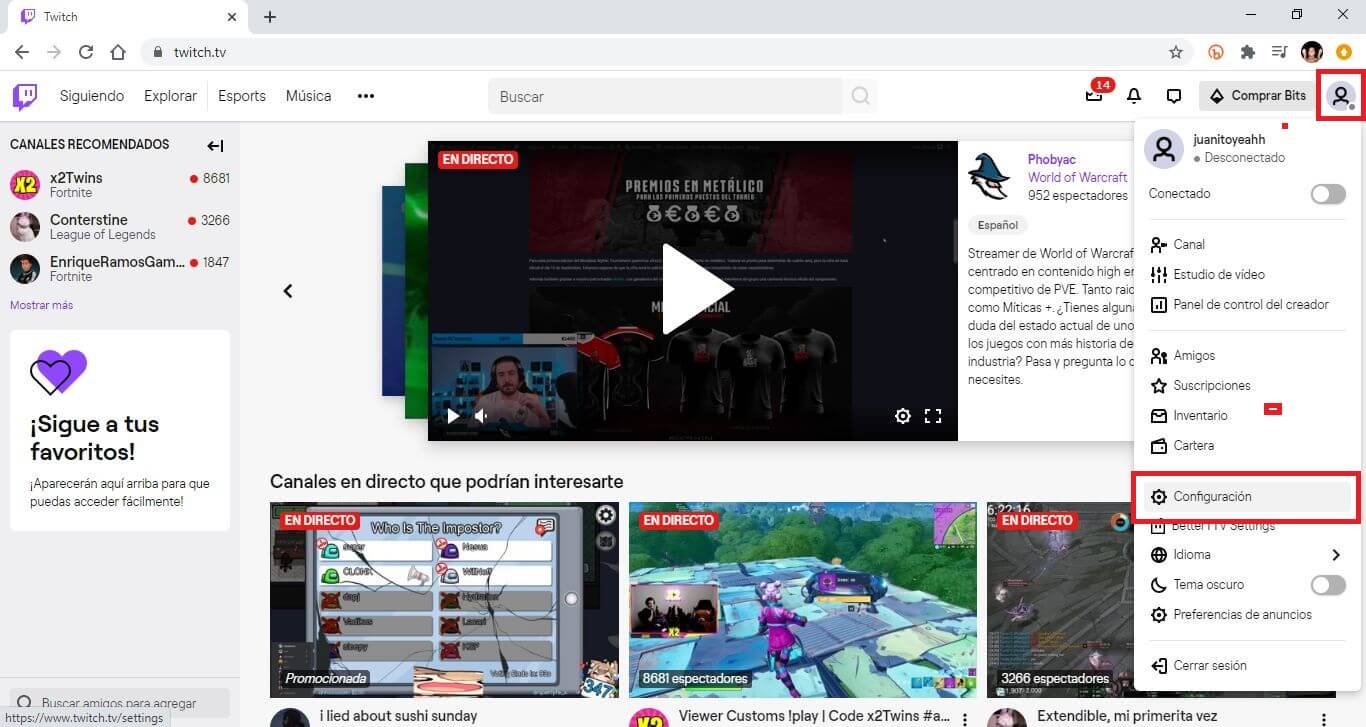Click the search magnifier button
This screenshot has width=1366, height=727.
860,96
